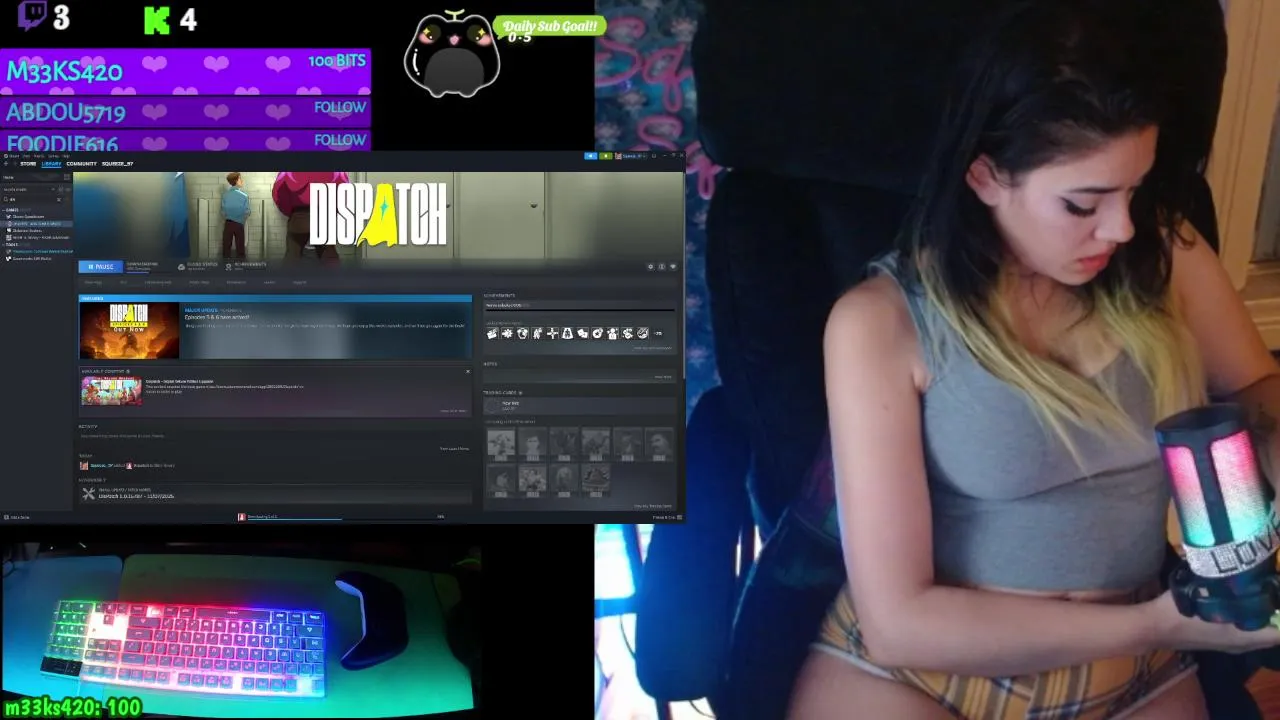
Task: Open the third trading card in top row
Action: 564,445
